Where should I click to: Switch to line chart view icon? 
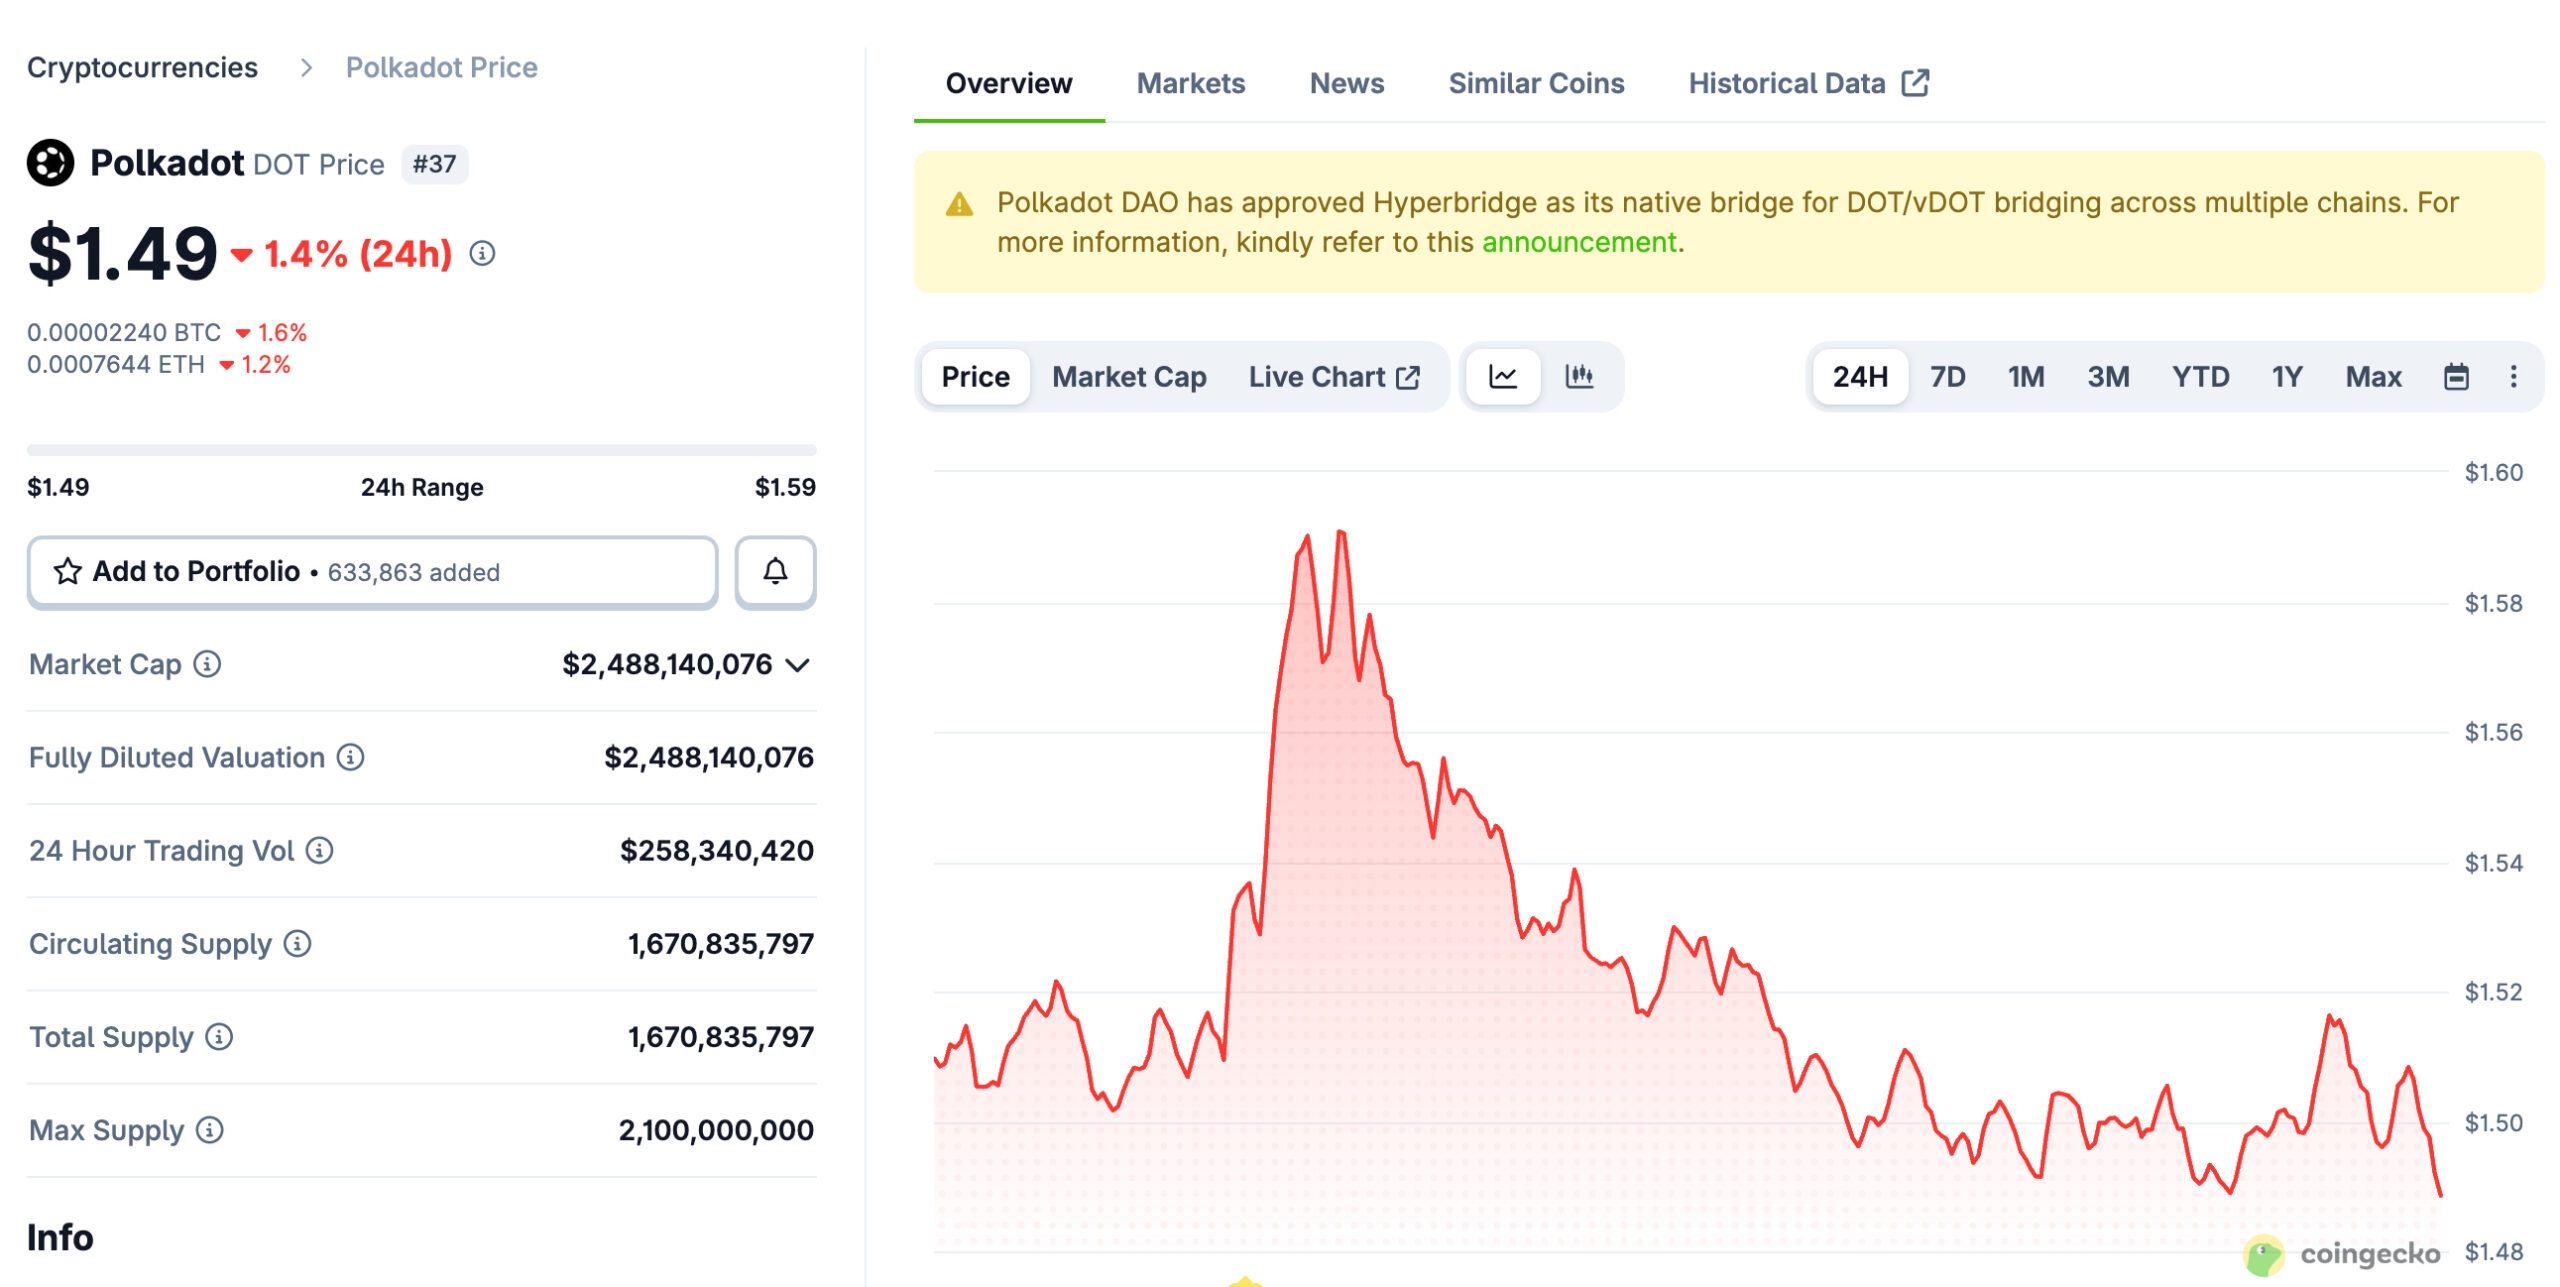point(1503,377)
